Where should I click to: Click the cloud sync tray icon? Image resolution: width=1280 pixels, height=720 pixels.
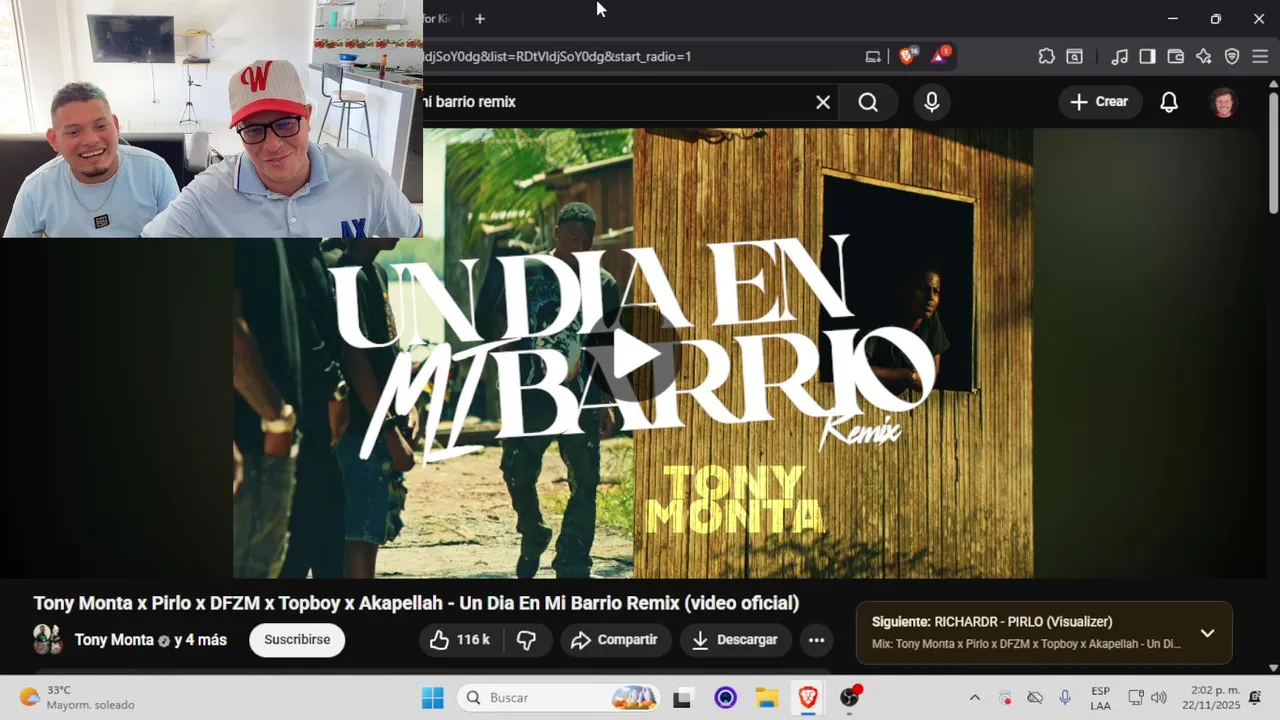1035,698
